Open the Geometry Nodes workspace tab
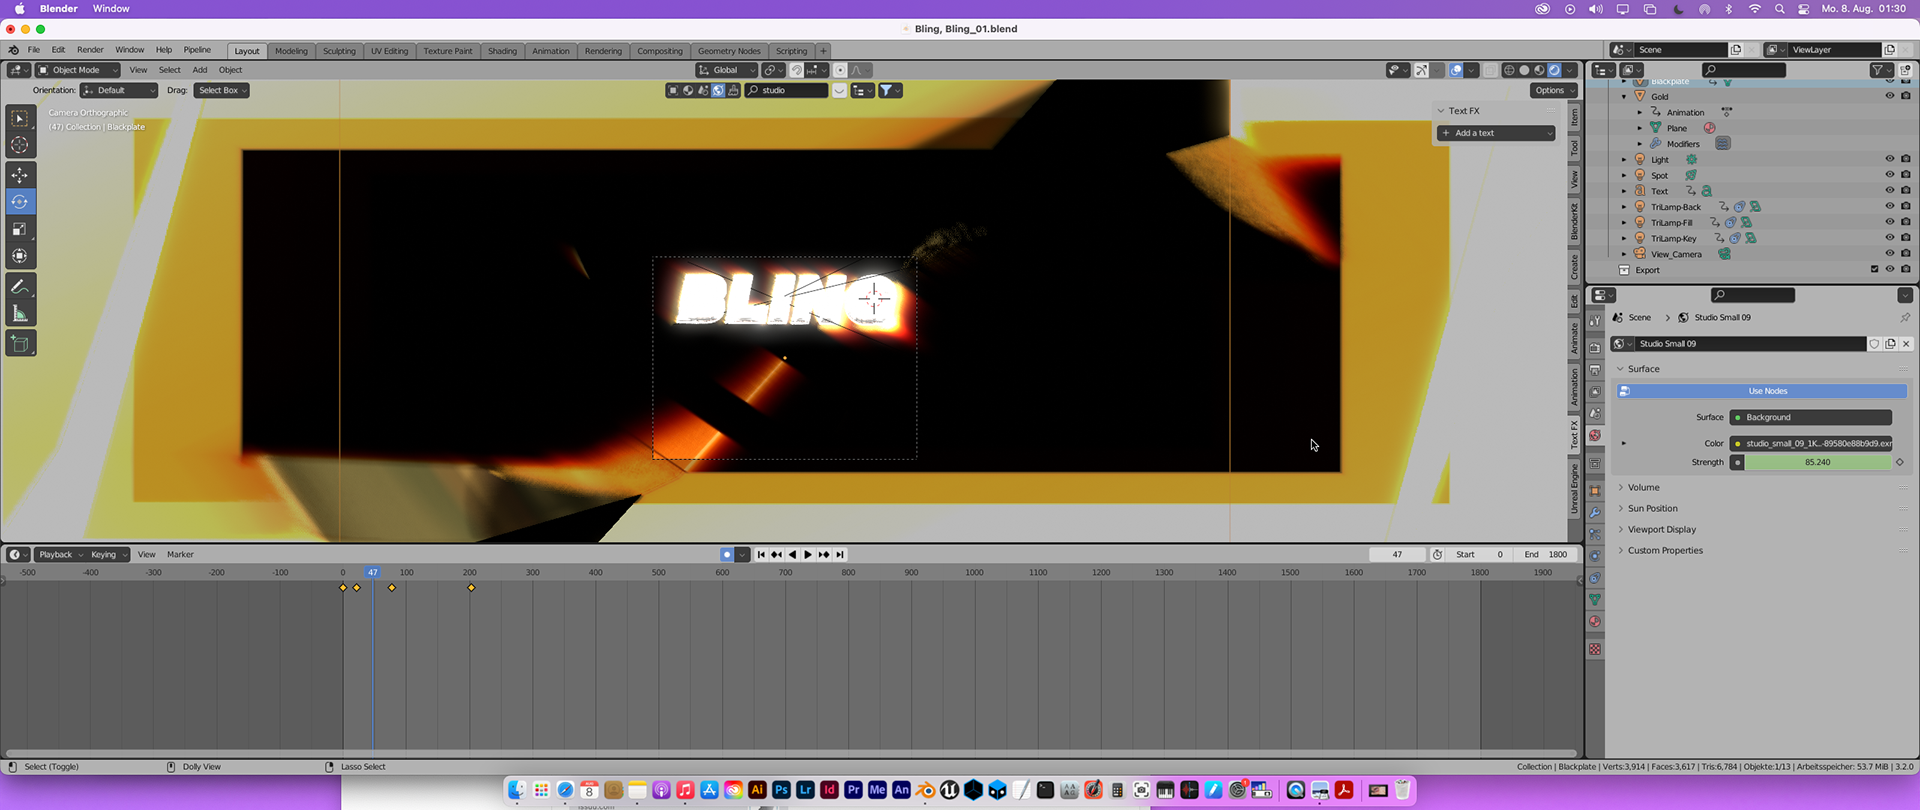Screen dimensions: 1920x810 (729, 51)
